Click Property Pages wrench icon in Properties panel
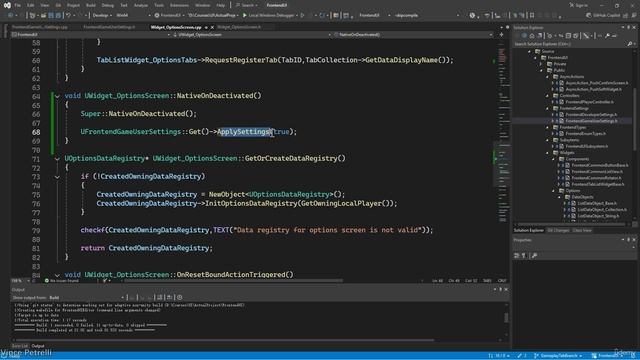This screenshot has width=640, height=360. coord(534,256)
